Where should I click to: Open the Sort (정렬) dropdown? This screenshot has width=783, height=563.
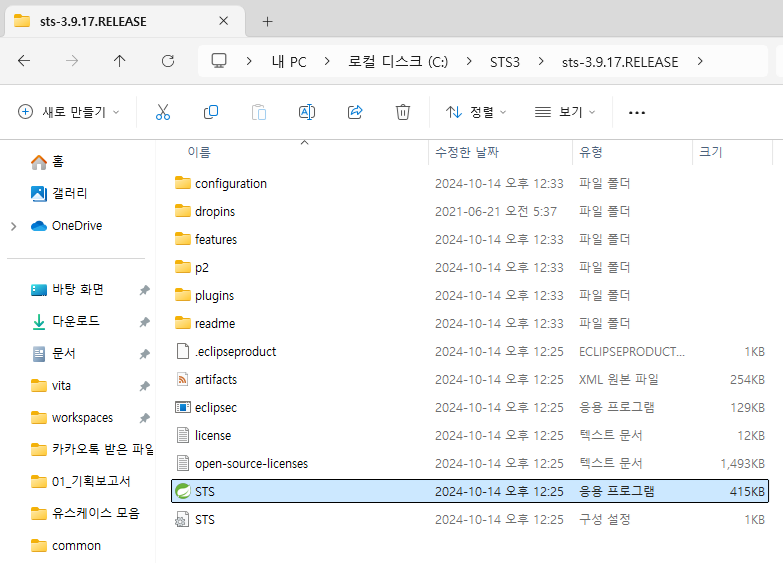475,112
